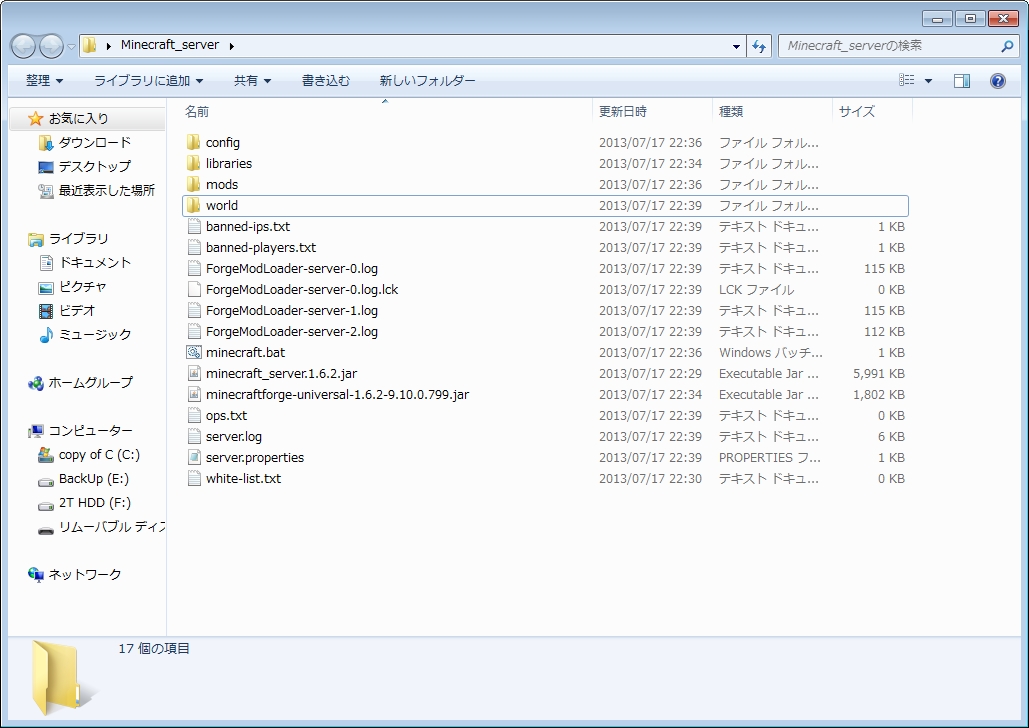Image resolution: width=1029 pixels, height=728 pixels.
Task: Select ネットワーク in navigation pane
Action: [85, 574]
